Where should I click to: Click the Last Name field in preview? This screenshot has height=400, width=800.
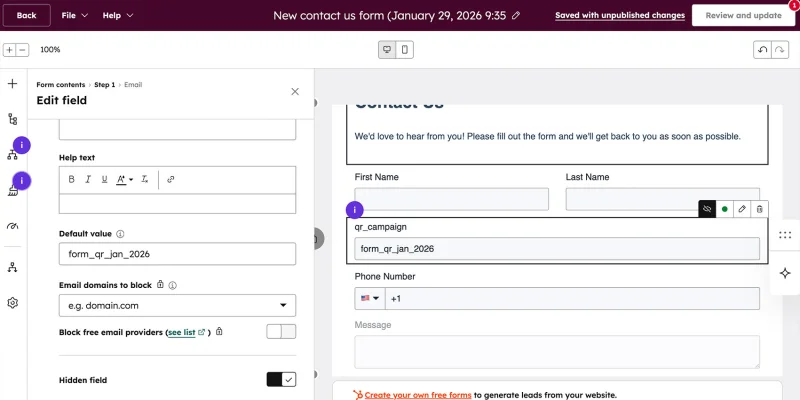pyautogui.click(x=662, y=199)
